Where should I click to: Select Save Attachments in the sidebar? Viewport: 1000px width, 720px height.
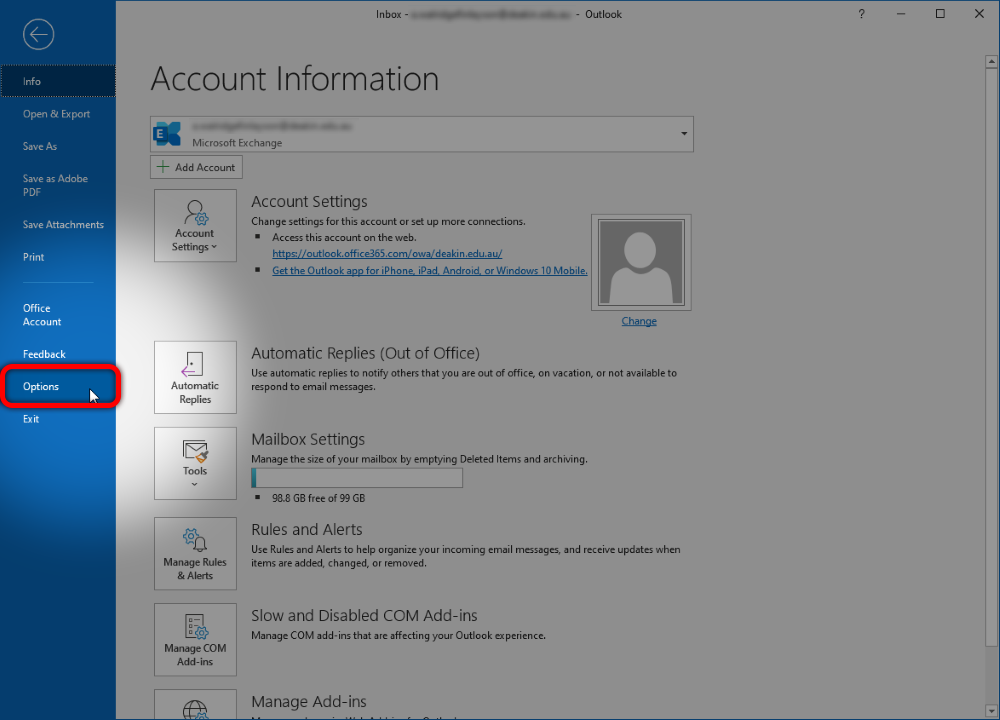click(58, 224)
